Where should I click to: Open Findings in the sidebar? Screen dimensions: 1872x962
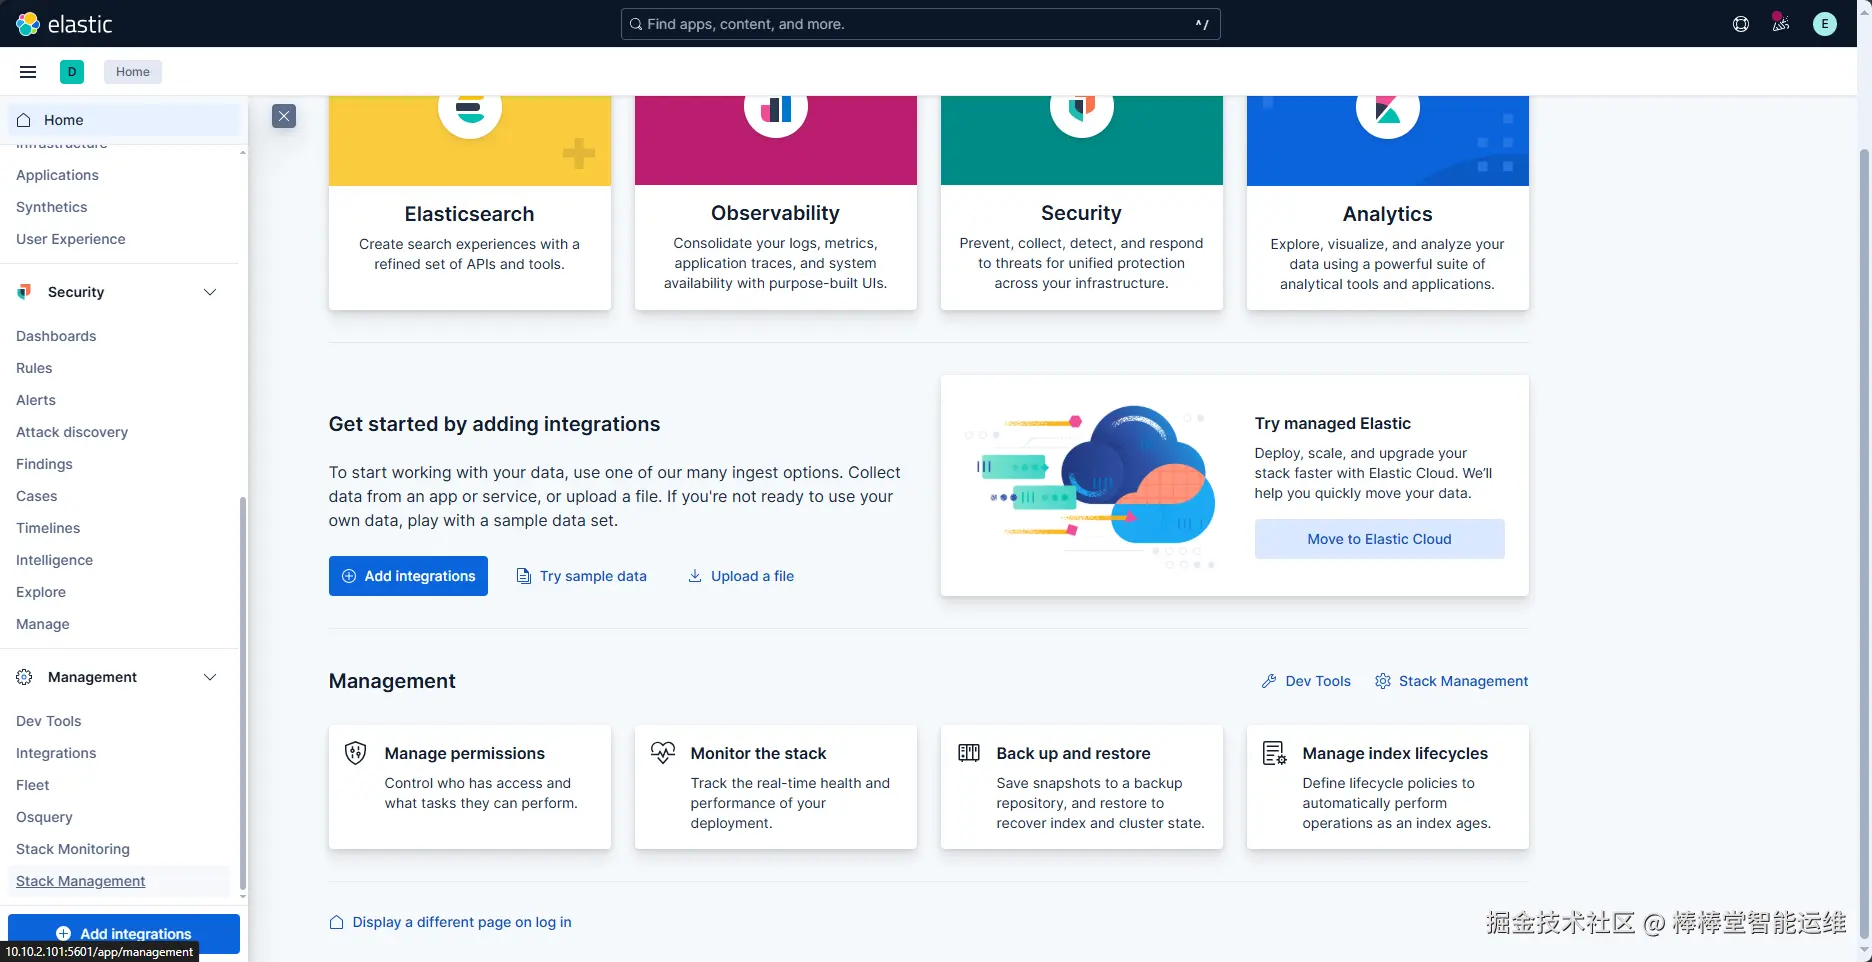pyautogui.click(x=44, y=464)
